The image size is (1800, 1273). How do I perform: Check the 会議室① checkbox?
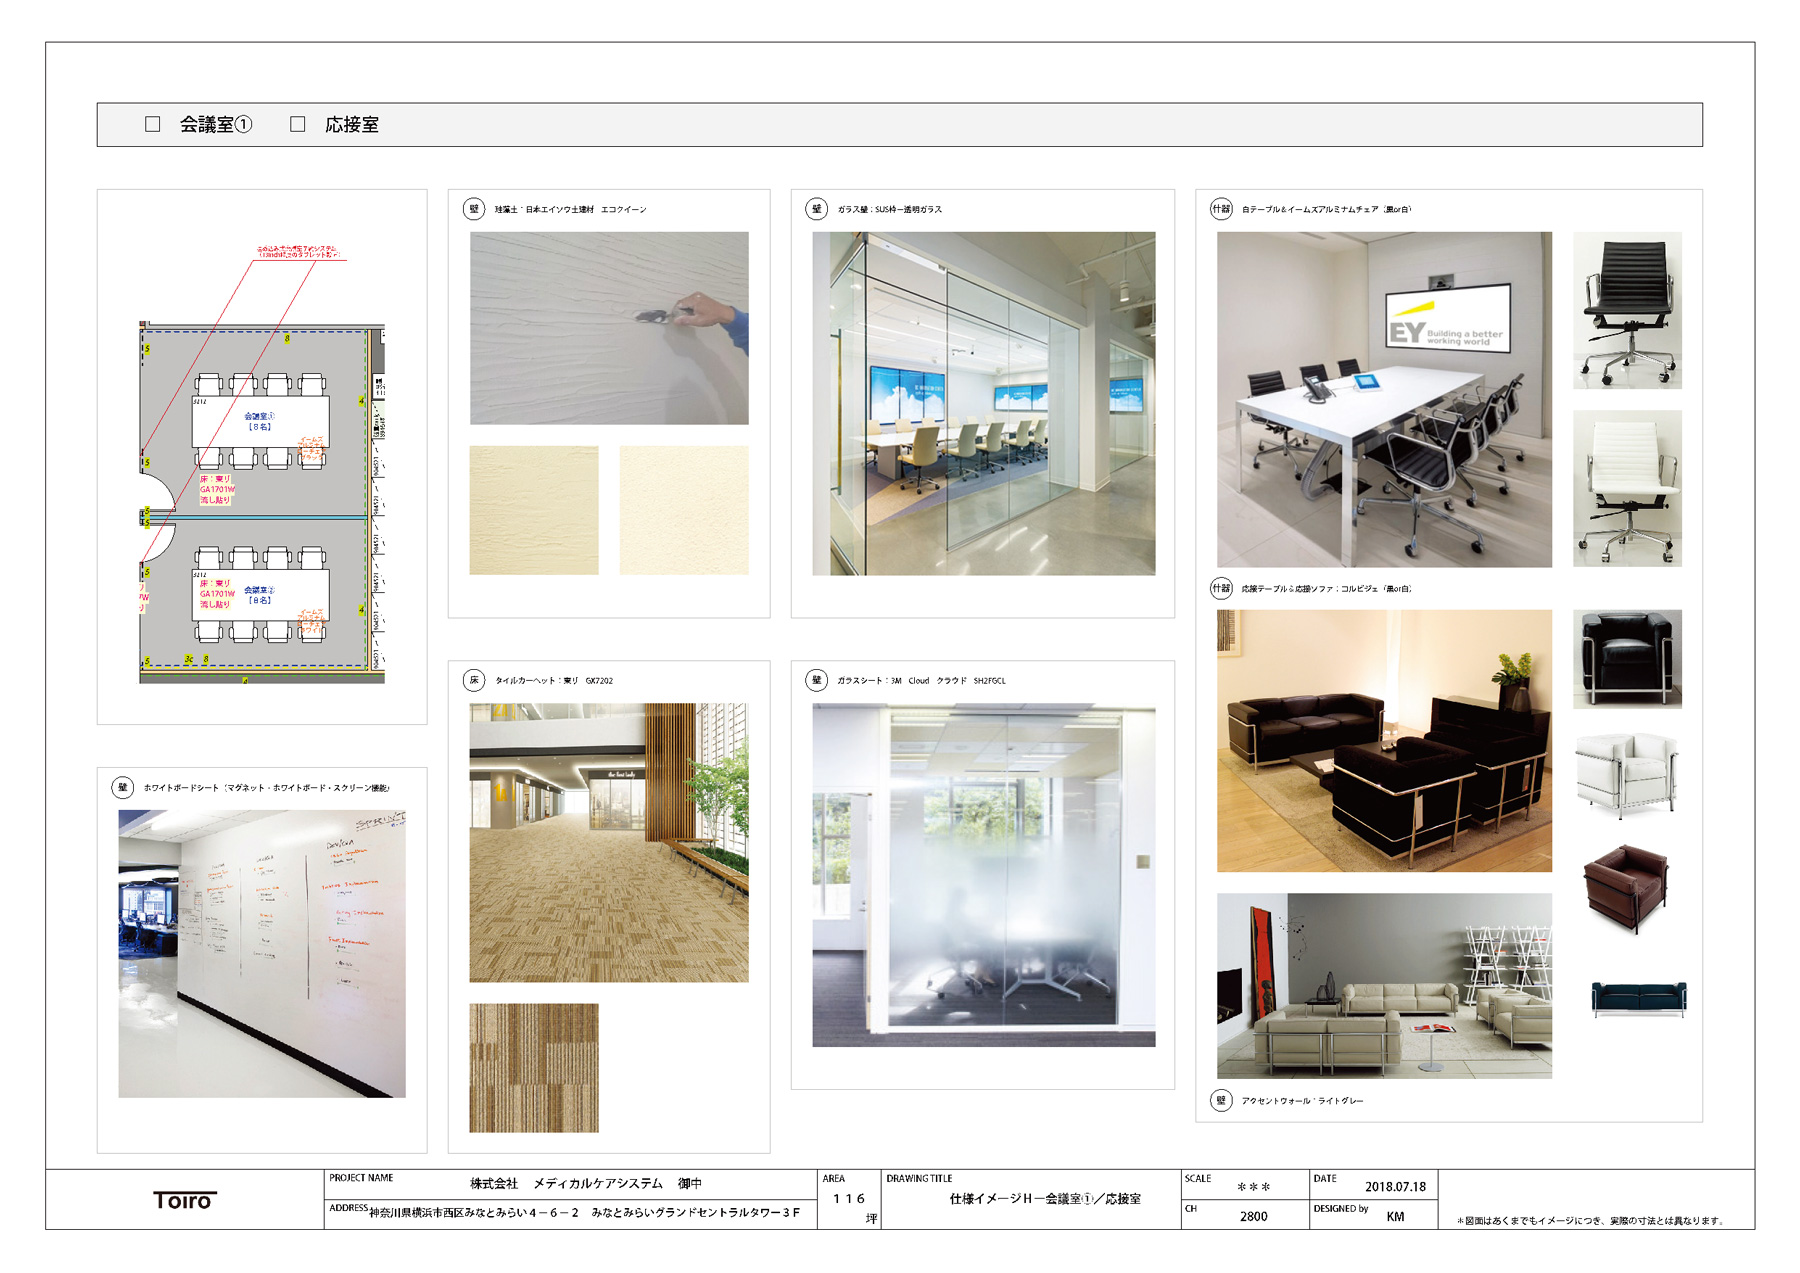click(153, 124)
